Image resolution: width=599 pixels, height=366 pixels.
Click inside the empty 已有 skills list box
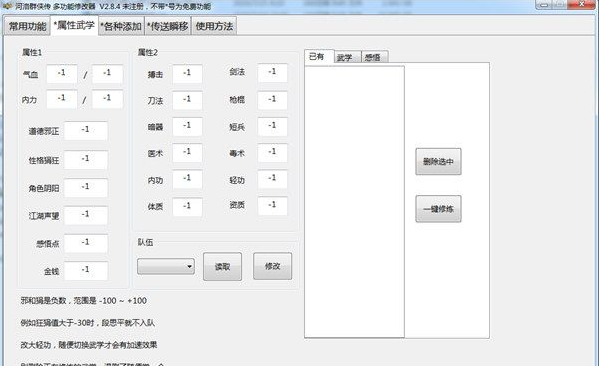pyautogui.click(x=355, y=202)
